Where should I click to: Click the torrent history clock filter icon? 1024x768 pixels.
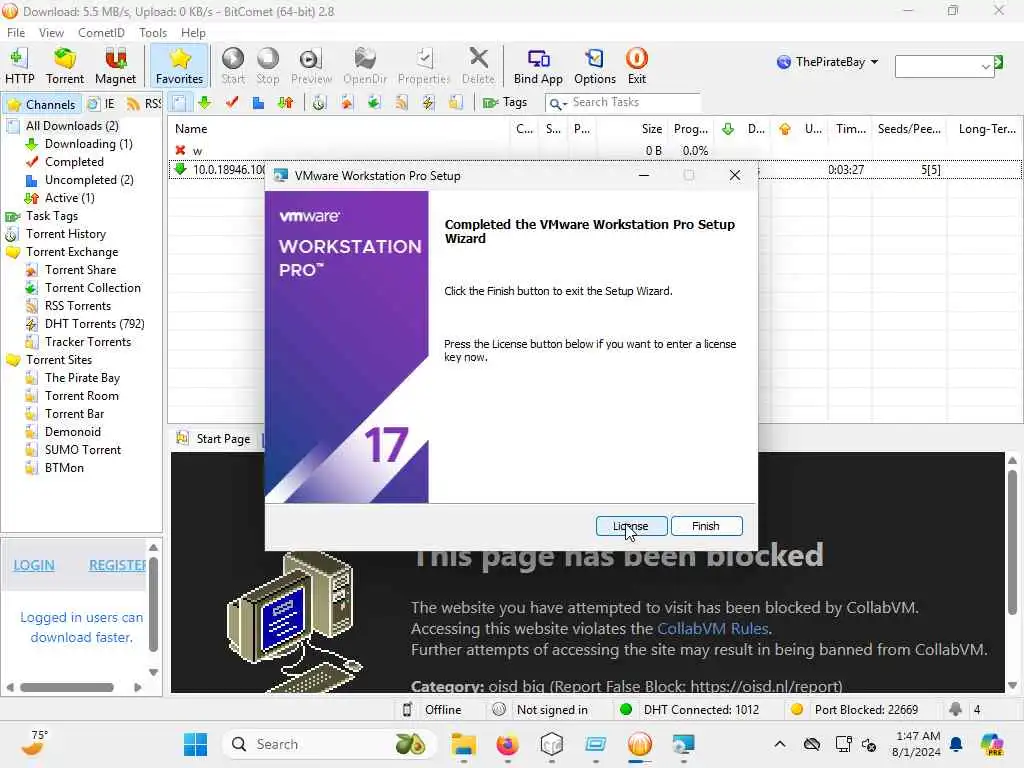[319, 103]
